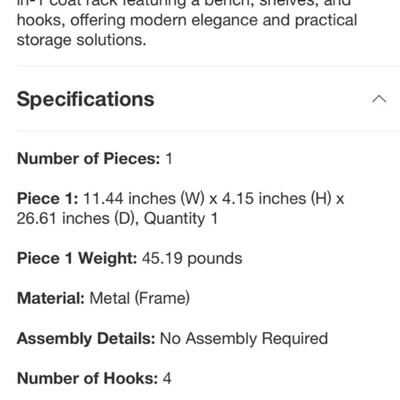Click the Number of Hooks label
400x400 pixels.
tap(87, 378)
